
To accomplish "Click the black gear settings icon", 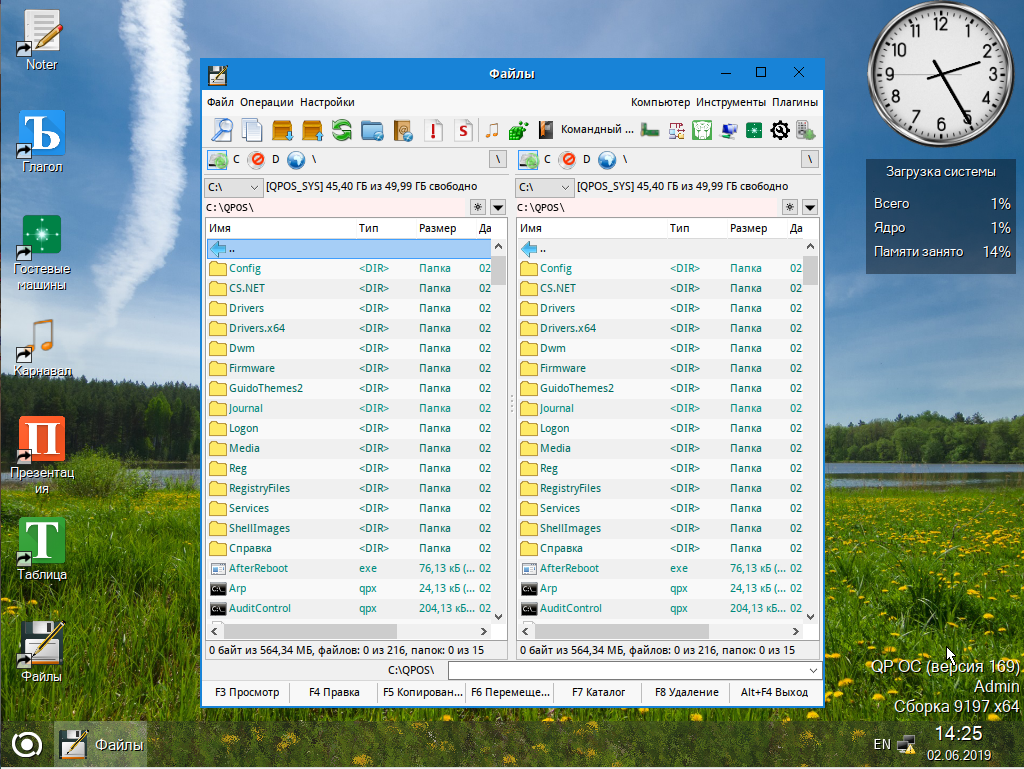I will point(780,130).
